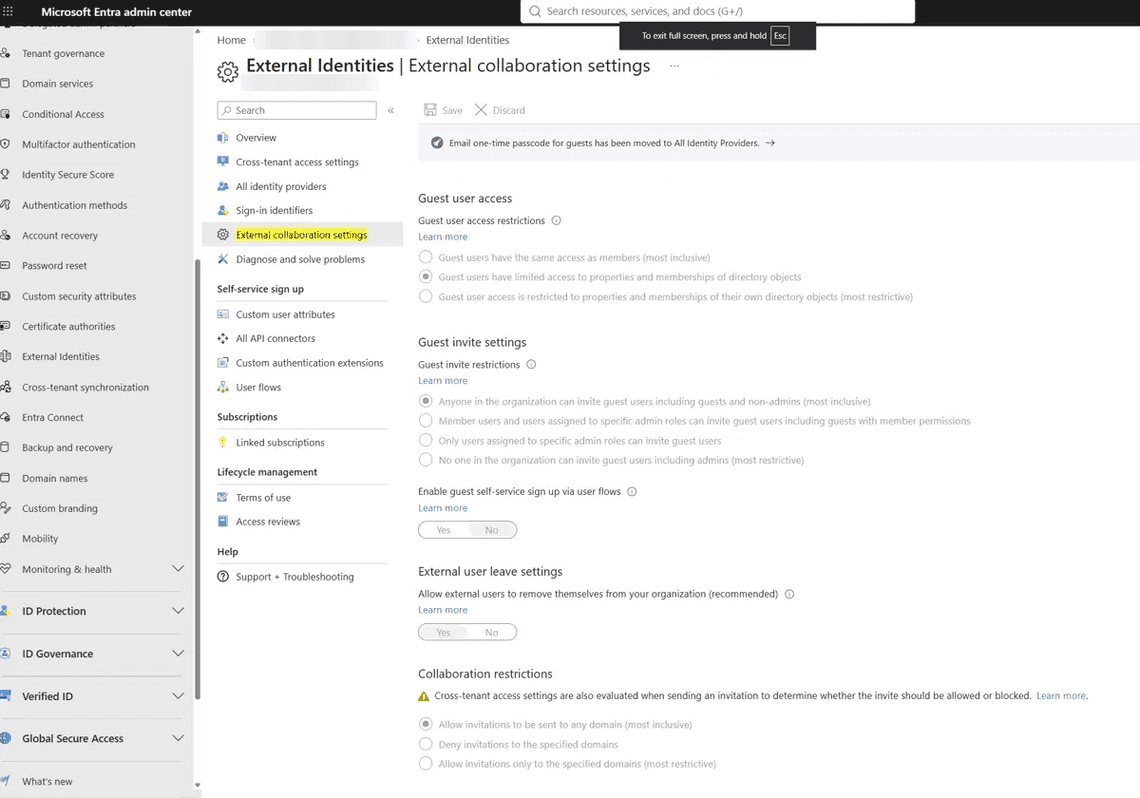Select Member users and specific admin roles option

(x=426, y=421)
